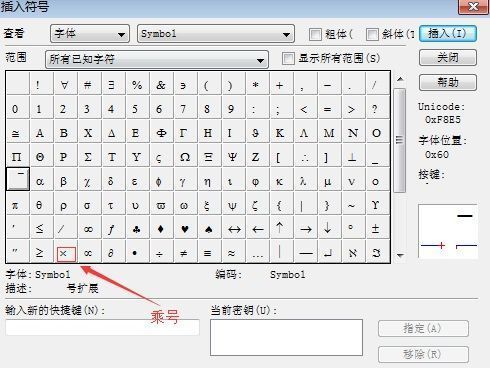Screen dimensions: 490x368
Task: Enable the italic (斜体) checkbox
Action: click(372, 34)
